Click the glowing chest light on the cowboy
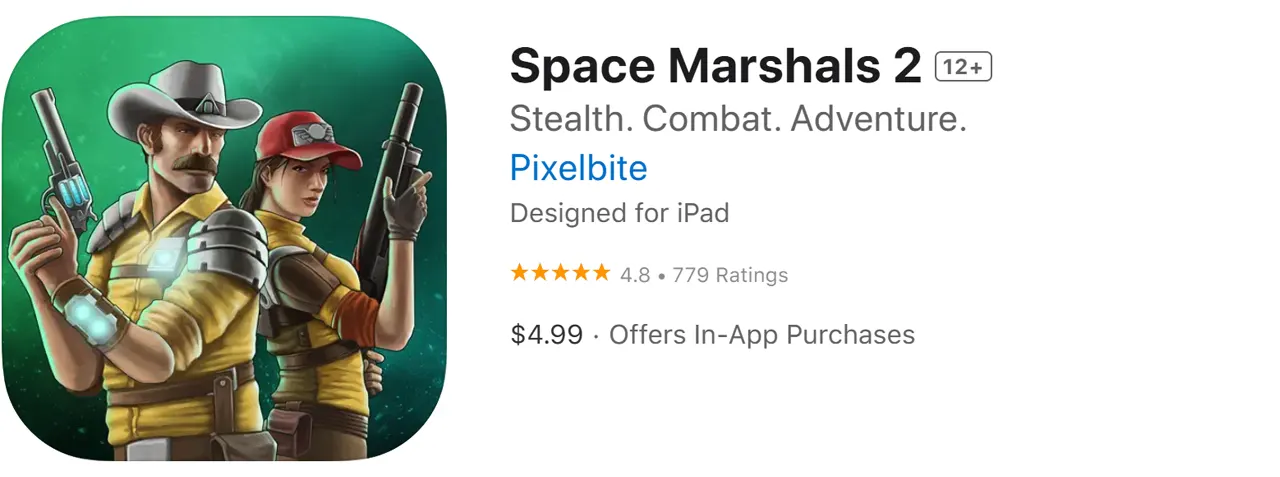This screenshot has height=477, width=1280. [x=160, y=257]
